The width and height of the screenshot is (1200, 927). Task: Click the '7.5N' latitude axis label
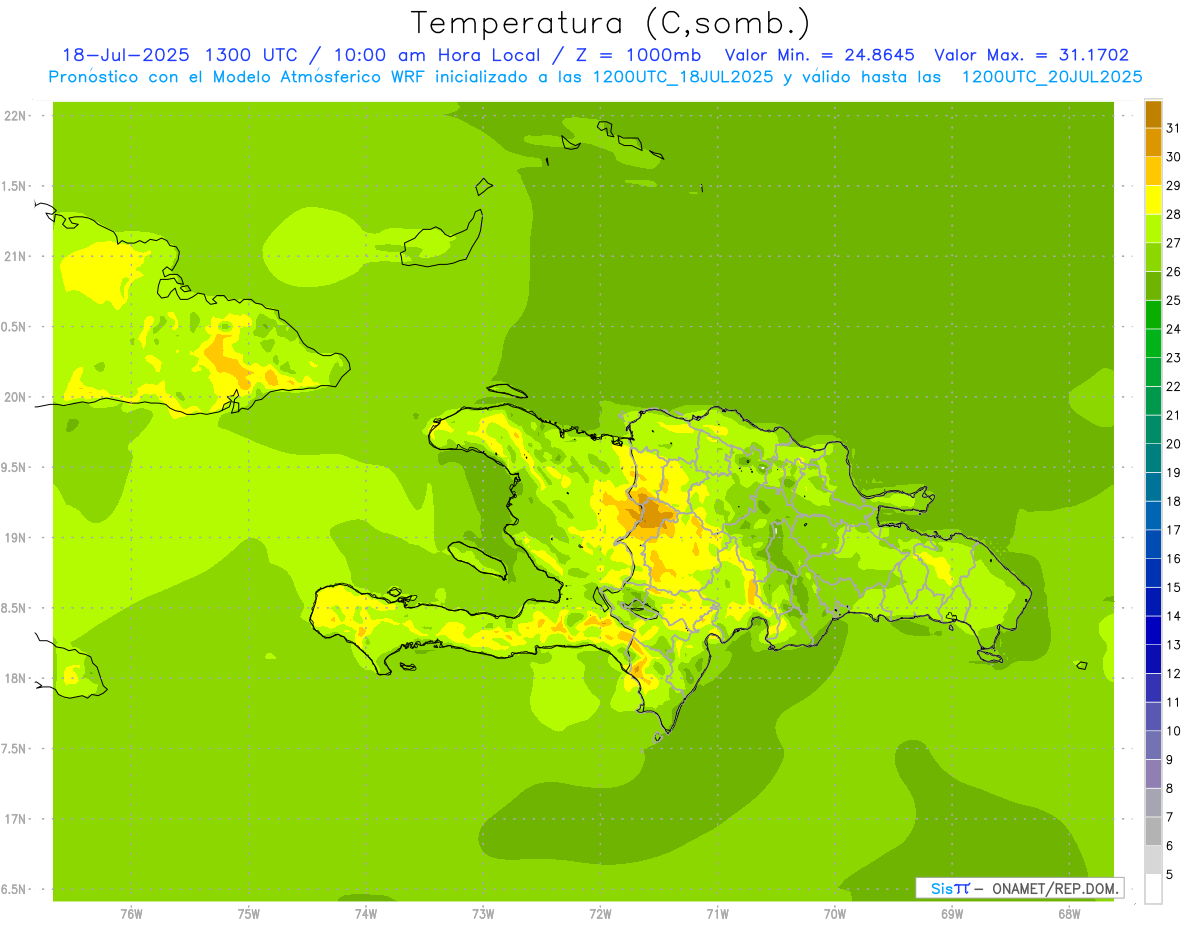(x=14, y=748)
